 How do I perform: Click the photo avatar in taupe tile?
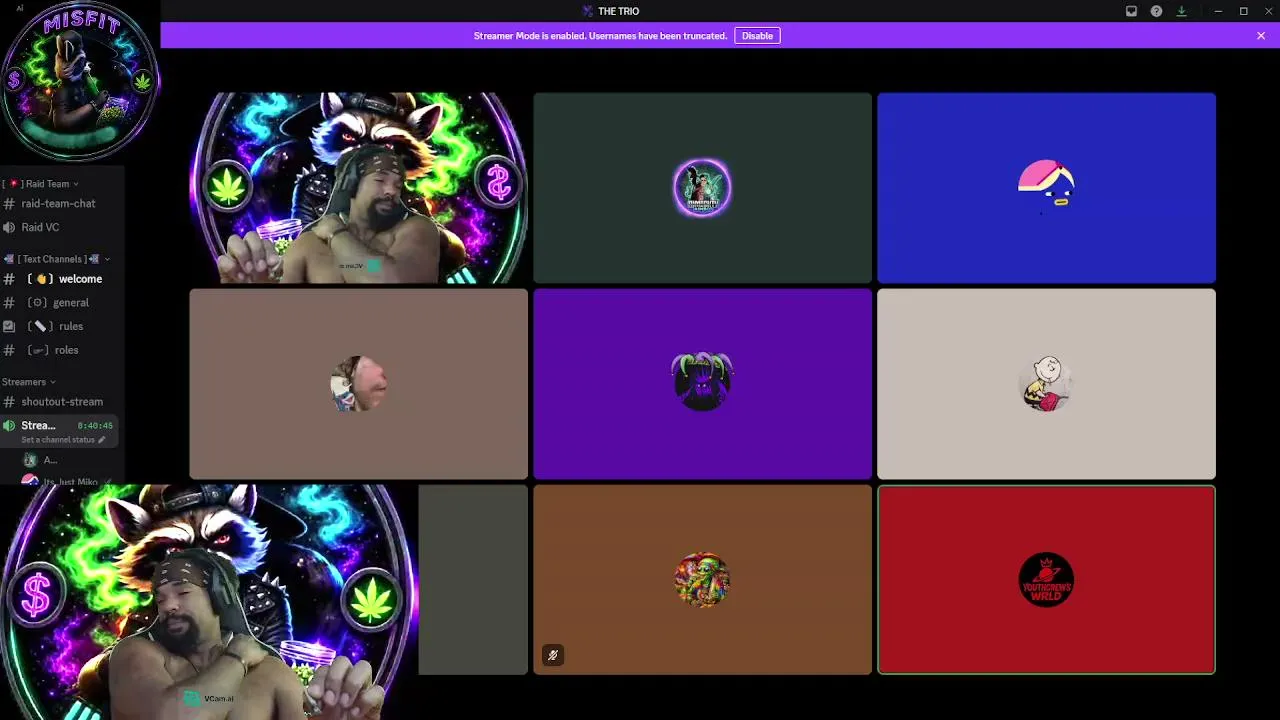click(x=358, y=384)
